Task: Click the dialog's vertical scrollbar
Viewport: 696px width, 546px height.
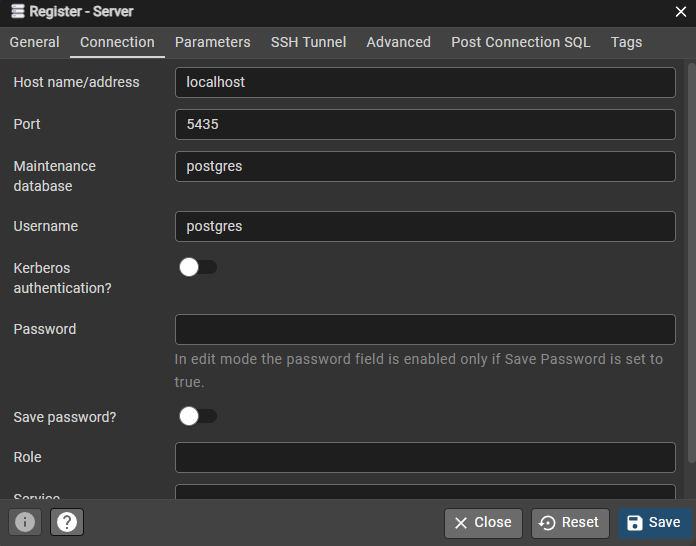Action: tap(692, 263)
